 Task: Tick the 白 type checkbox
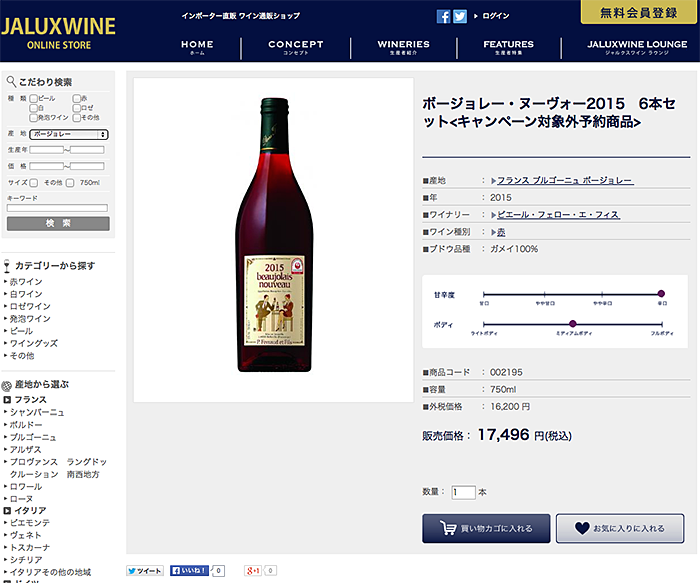(x=33, y=108)
